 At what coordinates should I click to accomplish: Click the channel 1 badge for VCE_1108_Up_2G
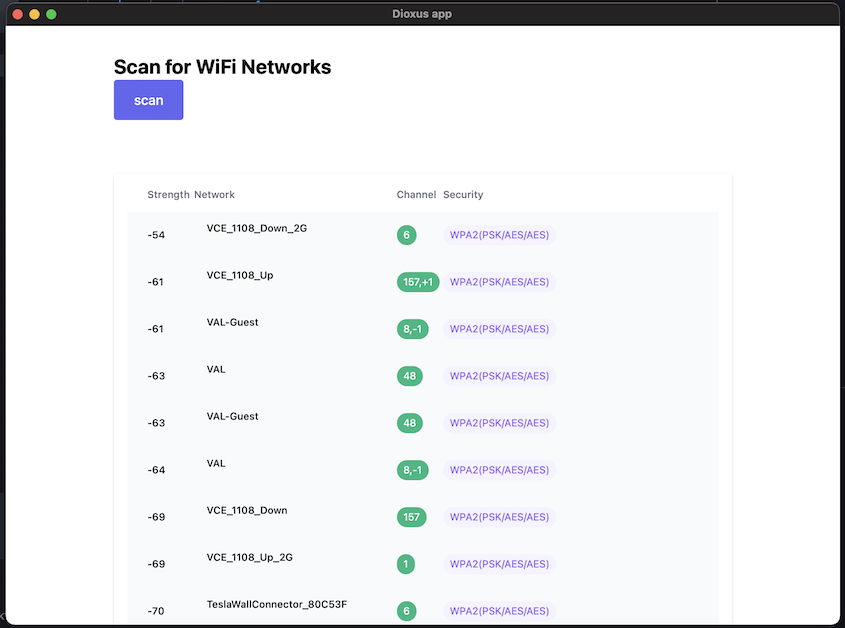[x=406, y=564]
